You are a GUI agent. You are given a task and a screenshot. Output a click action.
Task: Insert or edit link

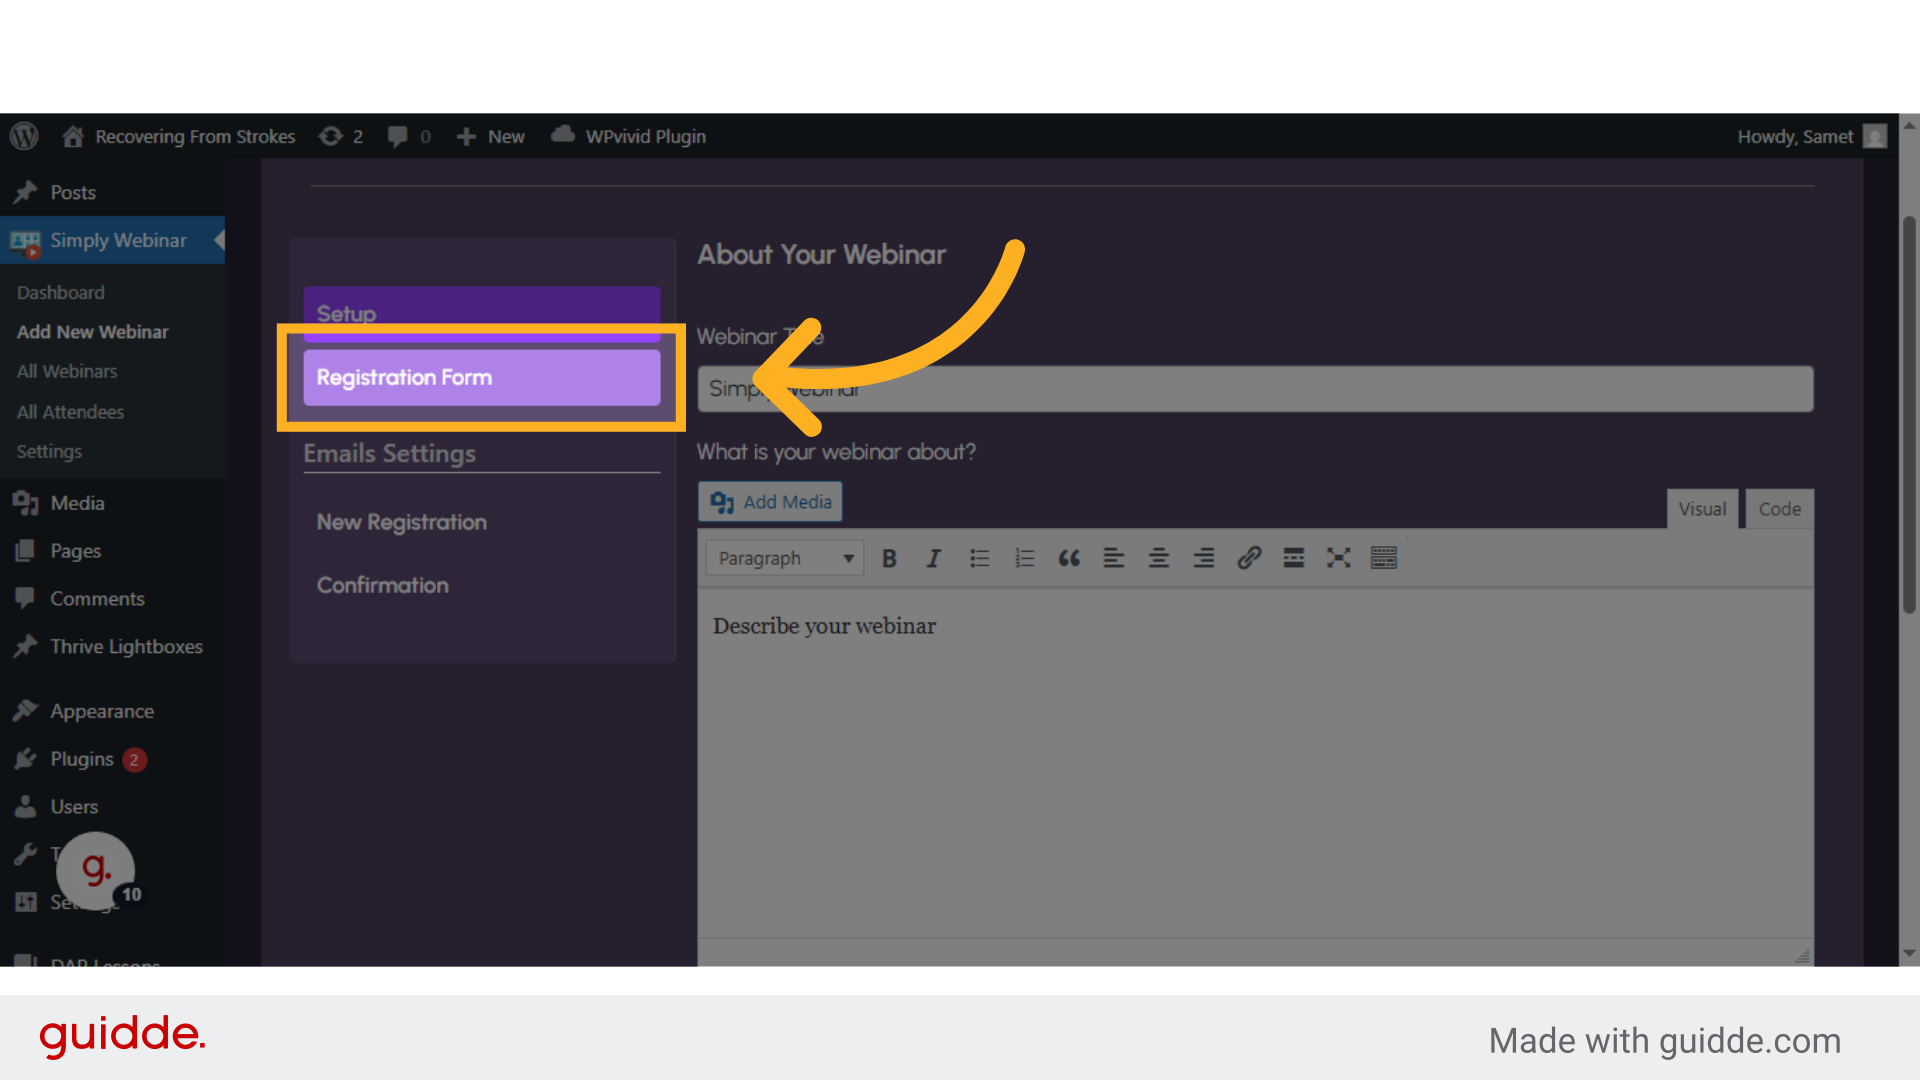tap(1249, 558)
